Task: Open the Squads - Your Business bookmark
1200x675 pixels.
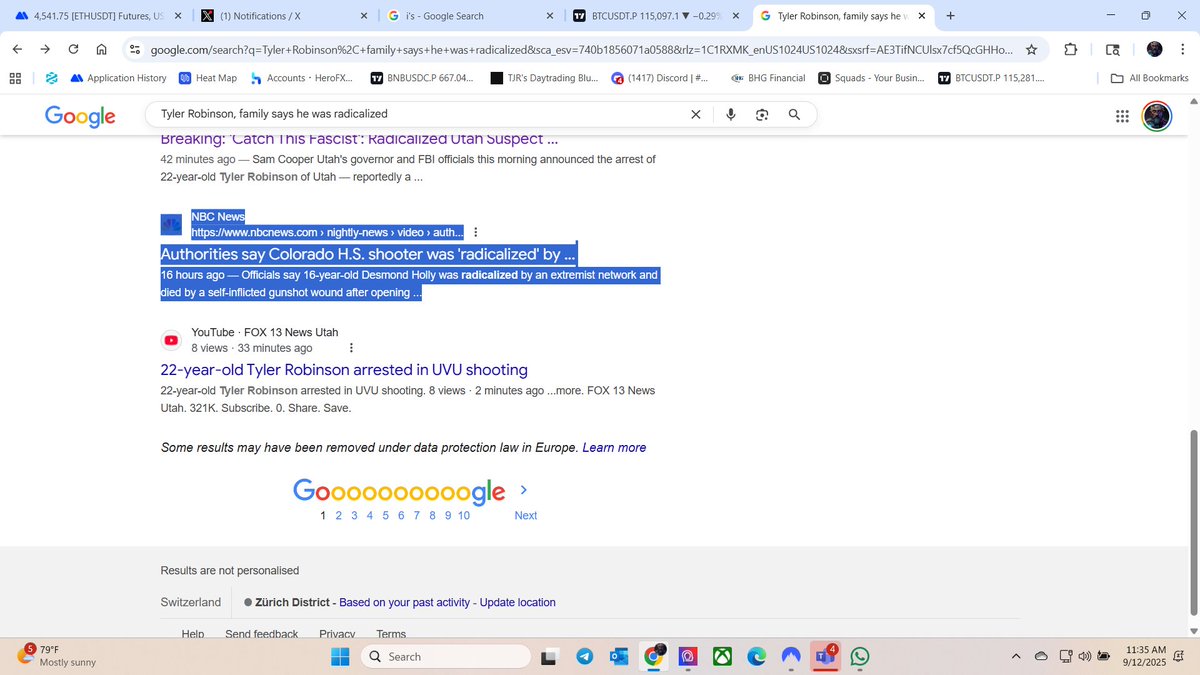Action: click(x=871, y=78)
